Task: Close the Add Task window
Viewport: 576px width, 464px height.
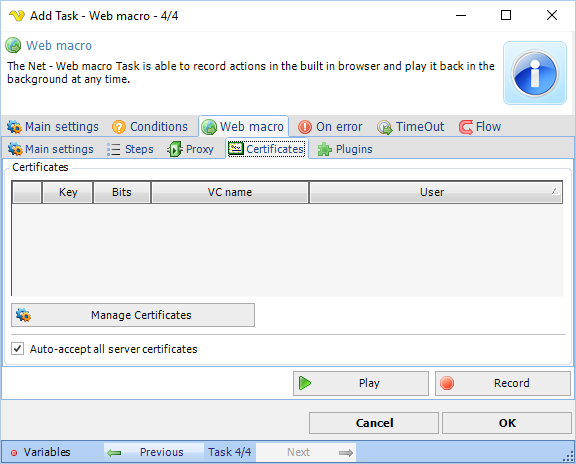Action: [x=552, y=15]
